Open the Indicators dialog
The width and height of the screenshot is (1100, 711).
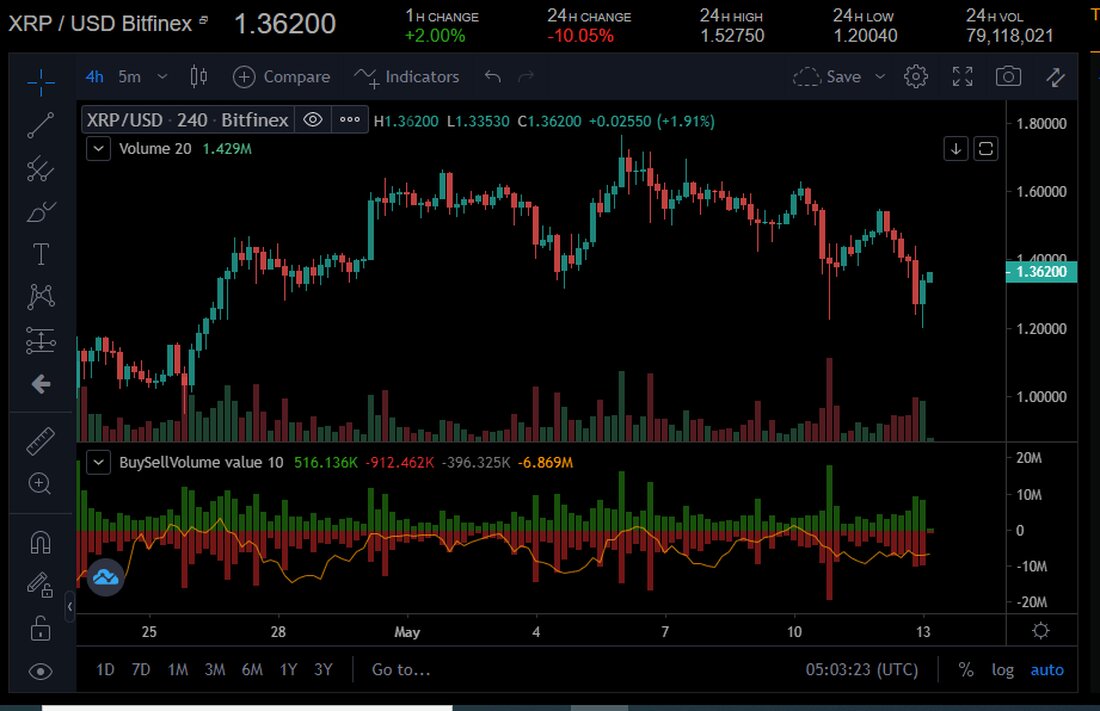[x=406, y=77]
